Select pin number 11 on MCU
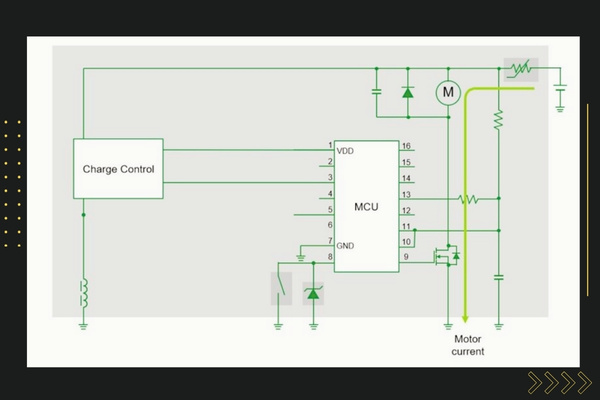 pos(406,226)
